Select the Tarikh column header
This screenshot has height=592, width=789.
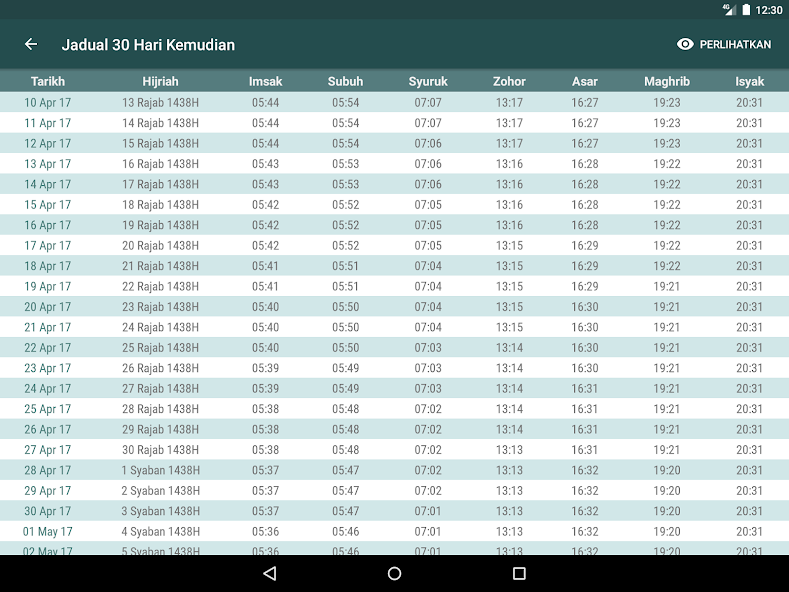pyautogui.click(x=47, y=82)
